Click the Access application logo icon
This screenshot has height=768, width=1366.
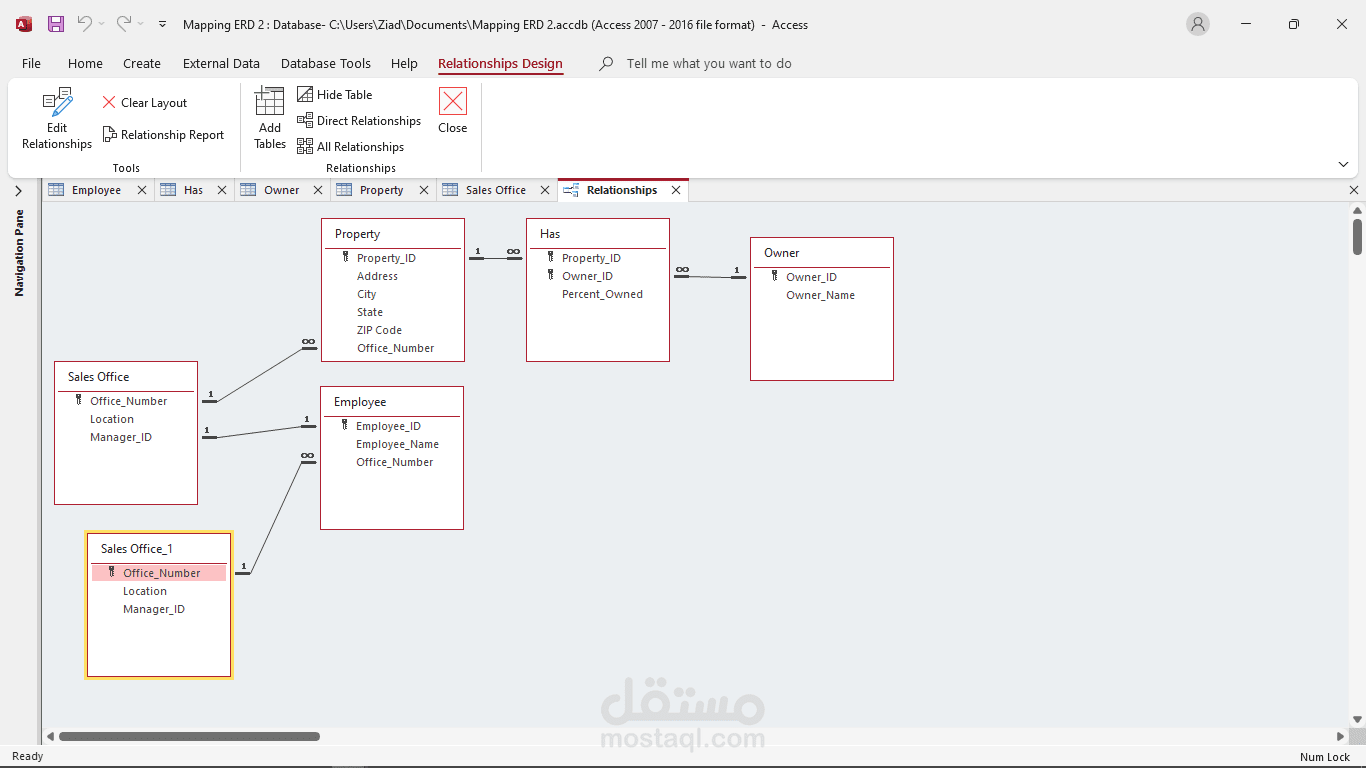24,24
